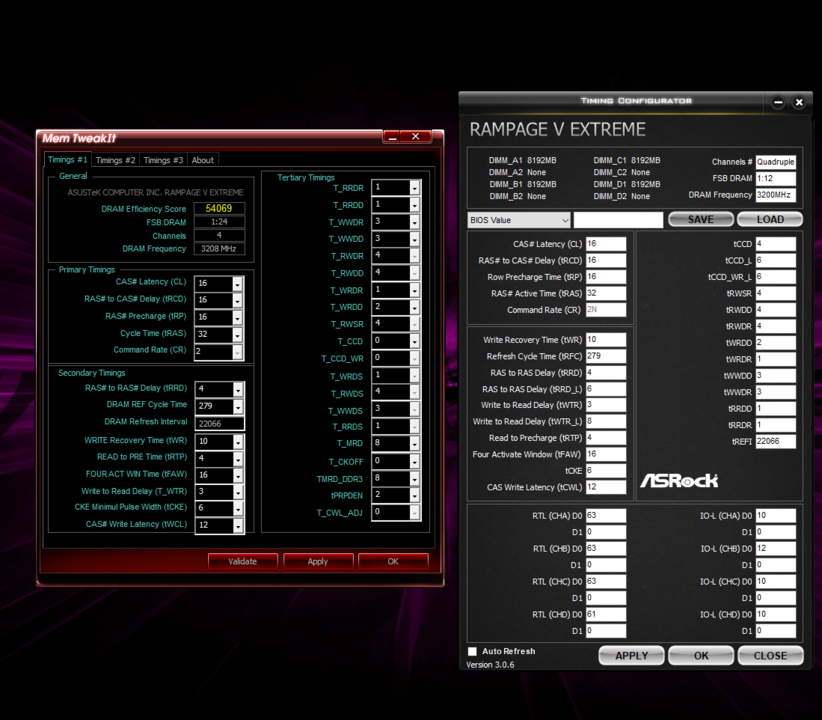Click the FSB DRAM ratio field
The width and height of the screenshot is (822, 720).
775,178
